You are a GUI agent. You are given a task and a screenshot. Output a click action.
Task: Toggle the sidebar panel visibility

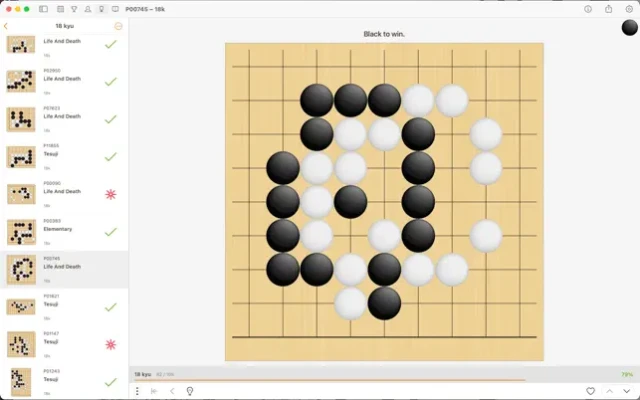tap(43, 8)
